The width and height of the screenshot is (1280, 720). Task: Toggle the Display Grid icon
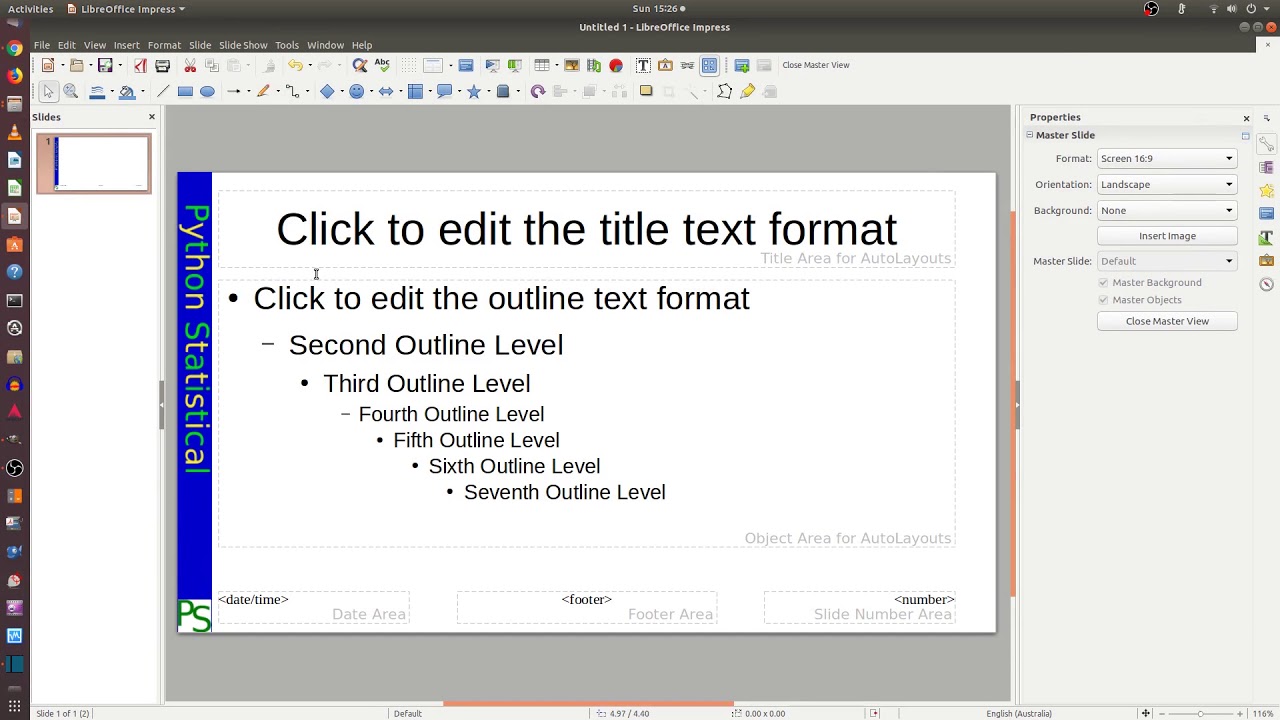point(410,65)
